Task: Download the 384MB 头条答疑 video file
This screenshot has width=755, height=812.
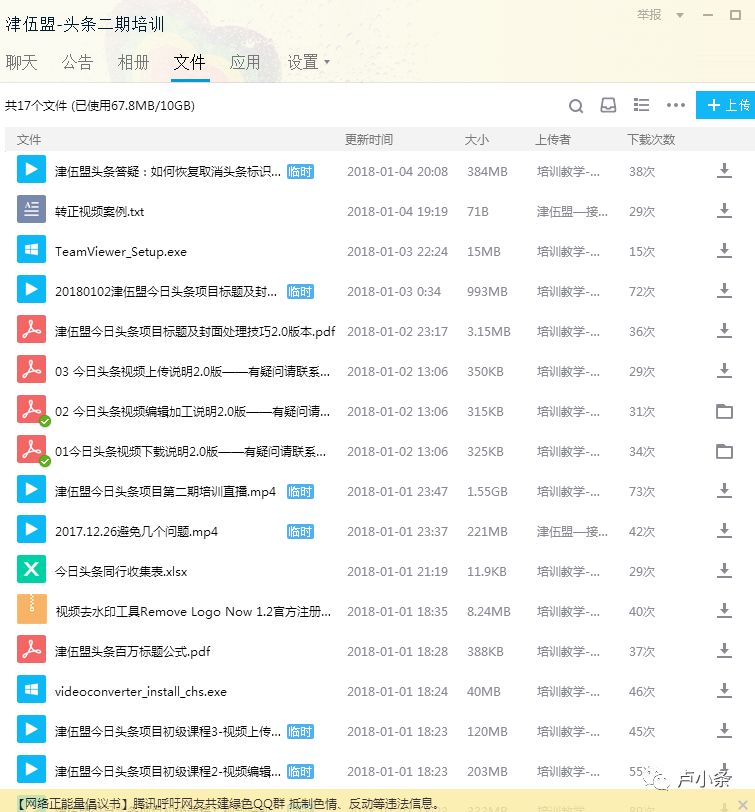Action: [724, 171]
